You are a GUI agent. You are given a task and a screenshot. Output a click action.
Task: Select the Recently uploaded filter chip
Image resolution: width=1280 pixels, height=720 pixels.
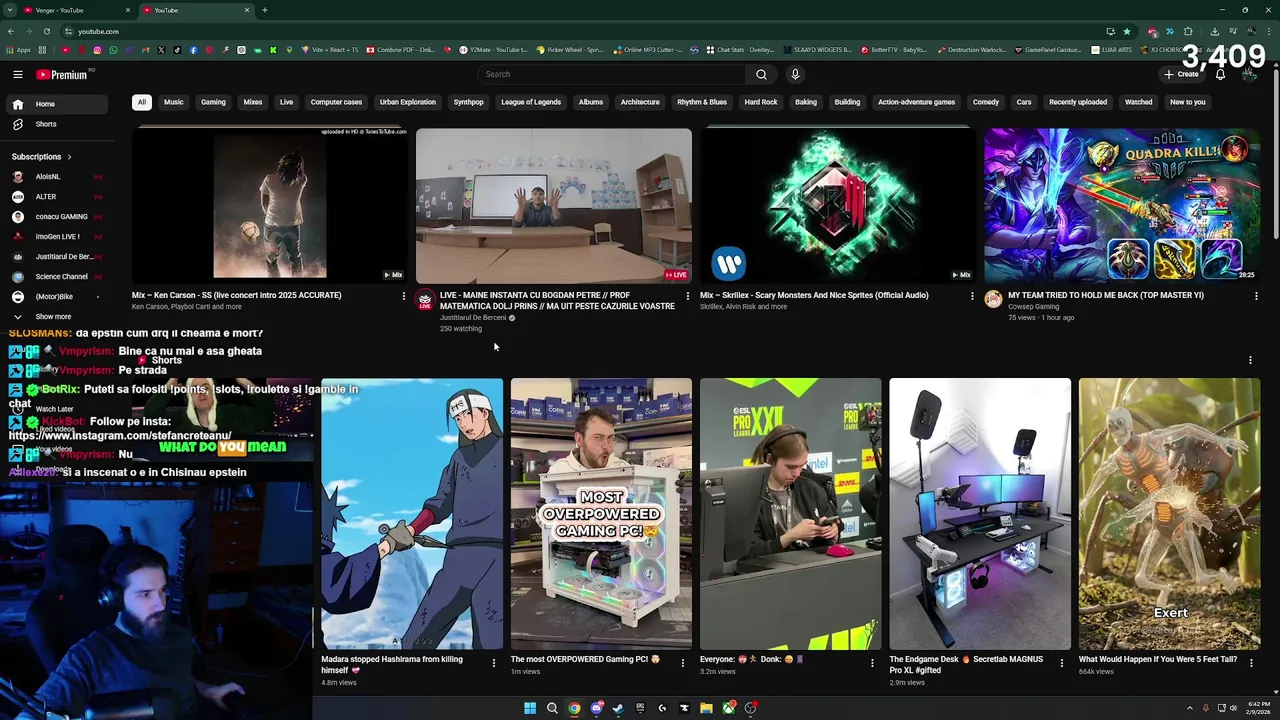point(1078,102)
